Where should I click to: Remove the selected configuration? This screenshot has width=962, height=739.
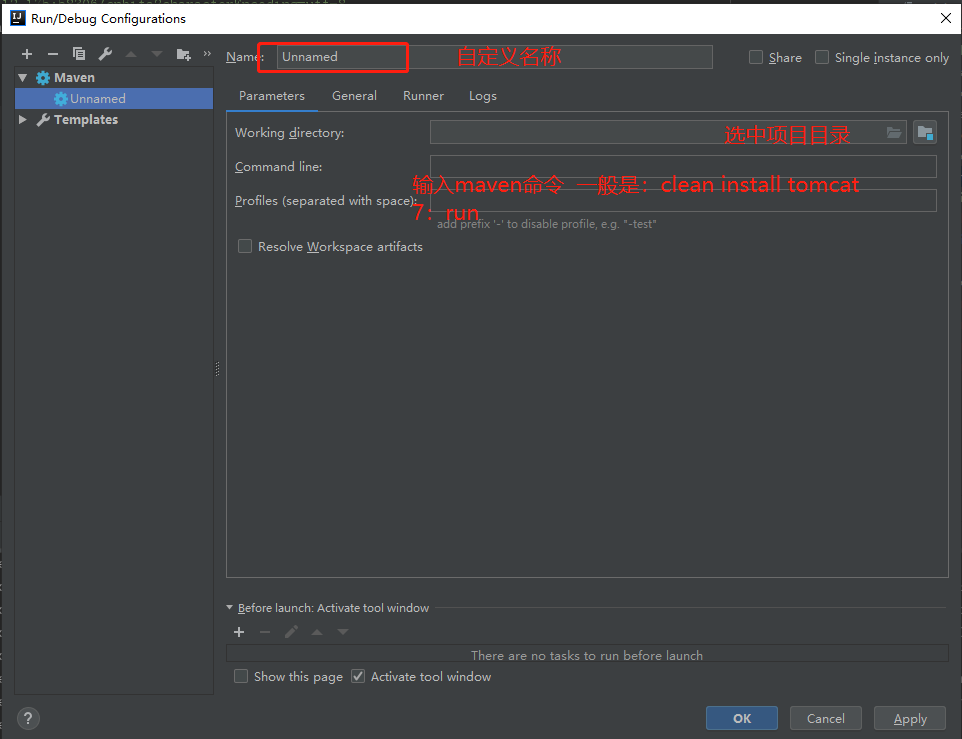tap(53, 54)
